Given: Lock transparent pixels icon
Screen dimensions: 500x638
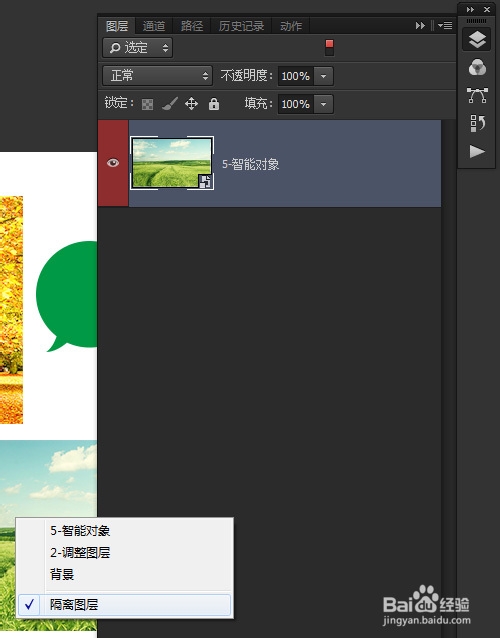Looking at the screenshot, I should [x=147, y=104].
